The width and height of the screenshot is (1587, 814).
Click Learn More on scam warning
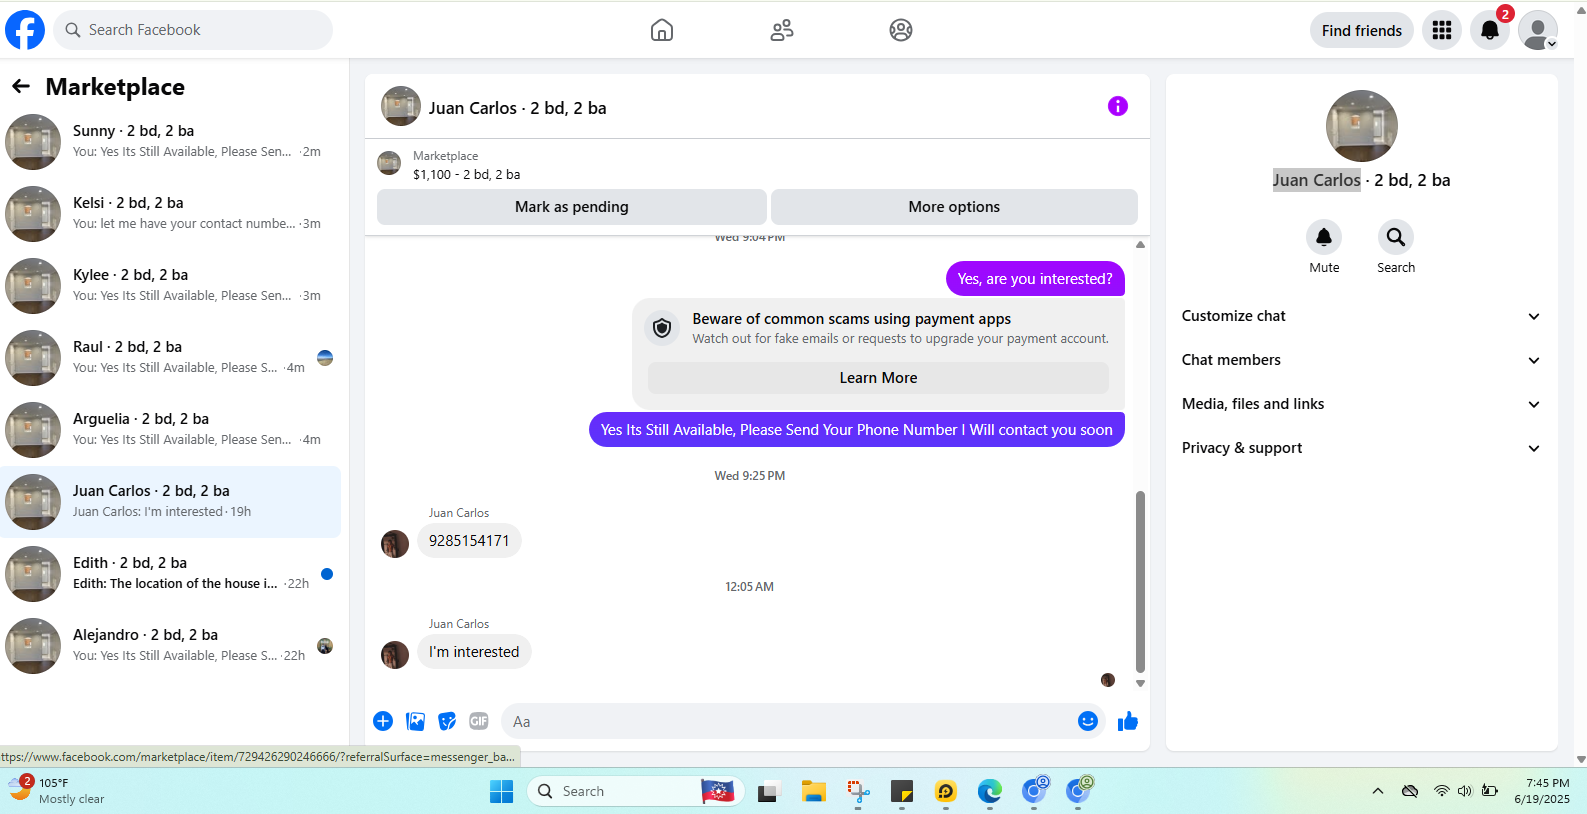tap(878, 378)
